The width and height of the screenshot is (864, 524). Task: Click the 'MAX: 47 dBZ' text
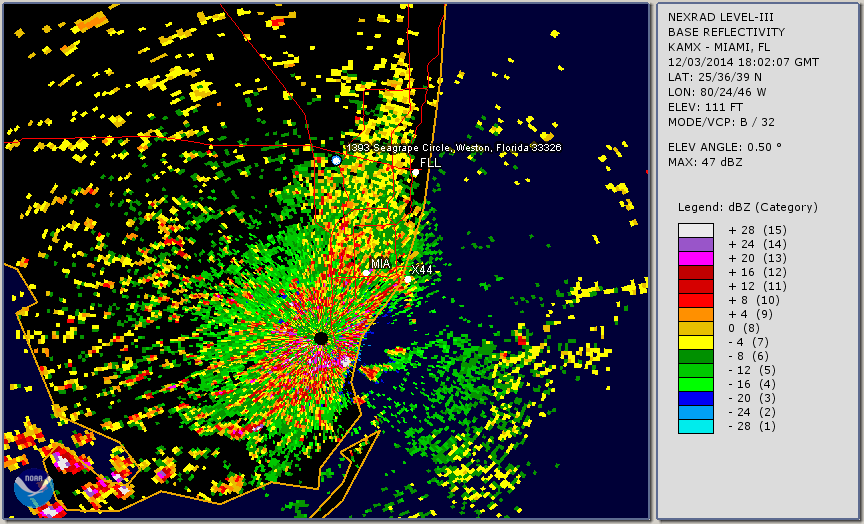705,162
